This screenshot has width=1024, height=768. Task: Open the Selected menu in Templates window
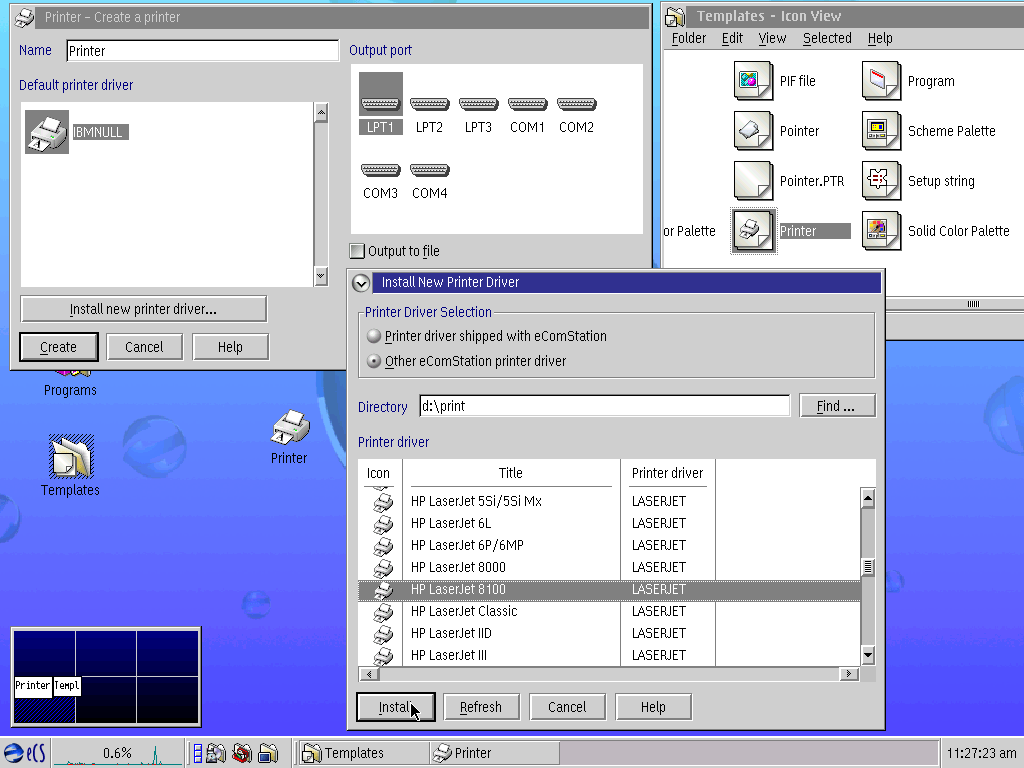click(x=827, y=38)
